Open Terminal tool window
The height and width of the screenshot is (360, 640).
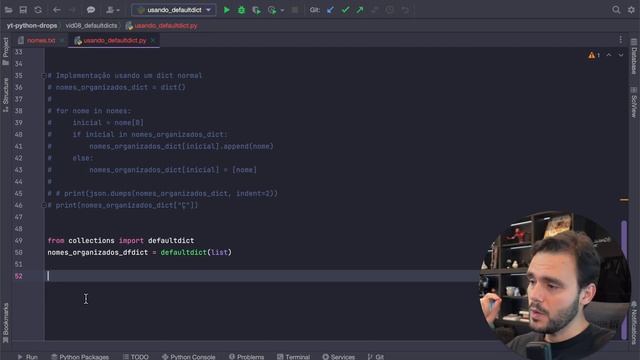pyautogui.click(x=293, y=357)
